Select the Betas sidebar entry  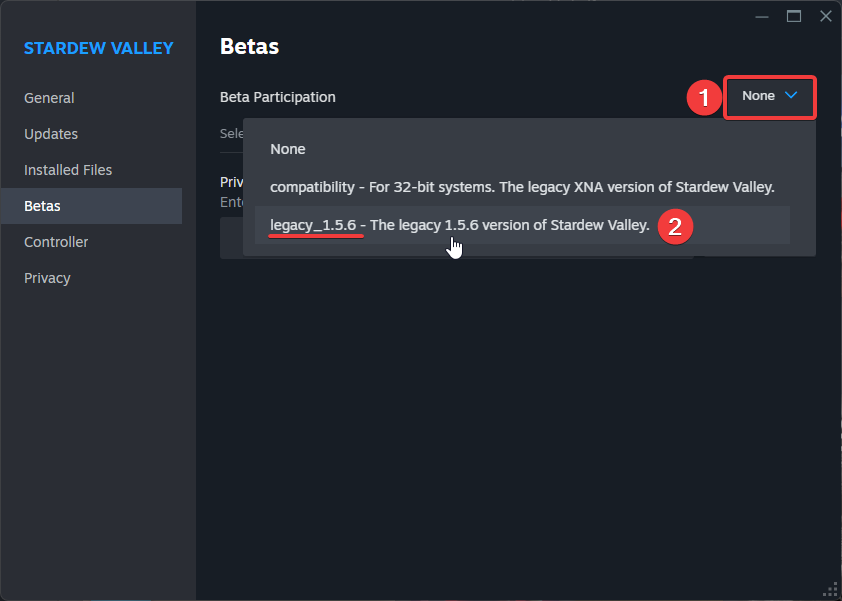click(41, 206)
